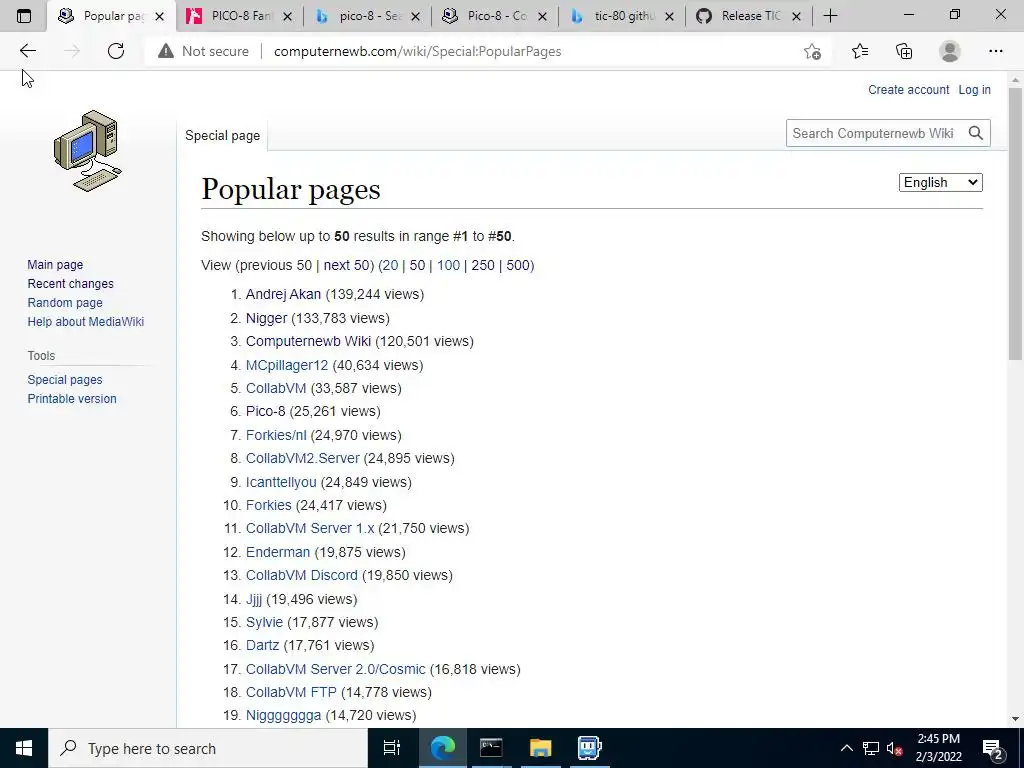
Task: Close the PICO-8 Fantasy tab
Action: (287, 17)
